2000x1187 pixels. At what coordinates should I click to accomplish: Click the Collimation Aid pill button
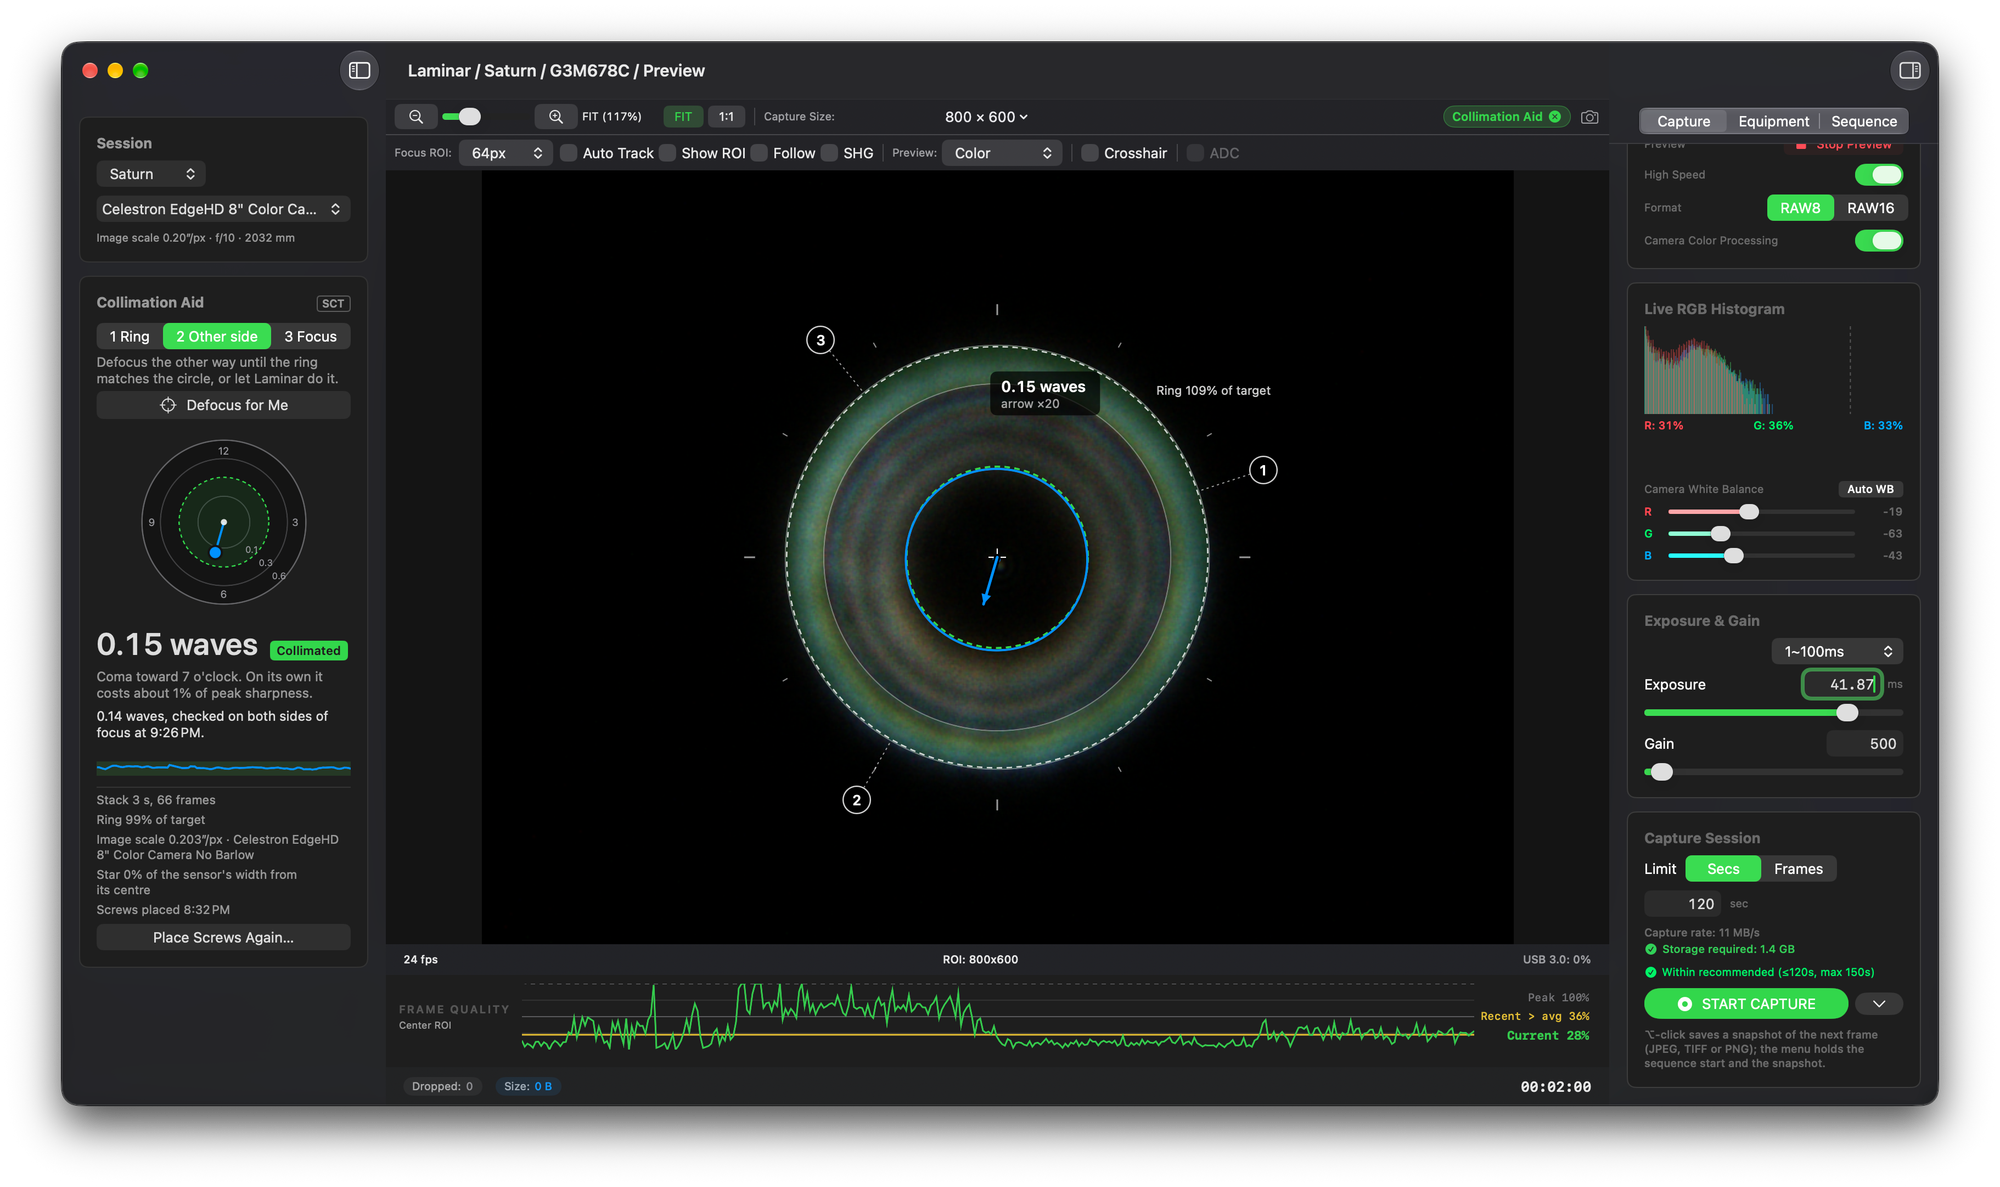(1506, 117)
